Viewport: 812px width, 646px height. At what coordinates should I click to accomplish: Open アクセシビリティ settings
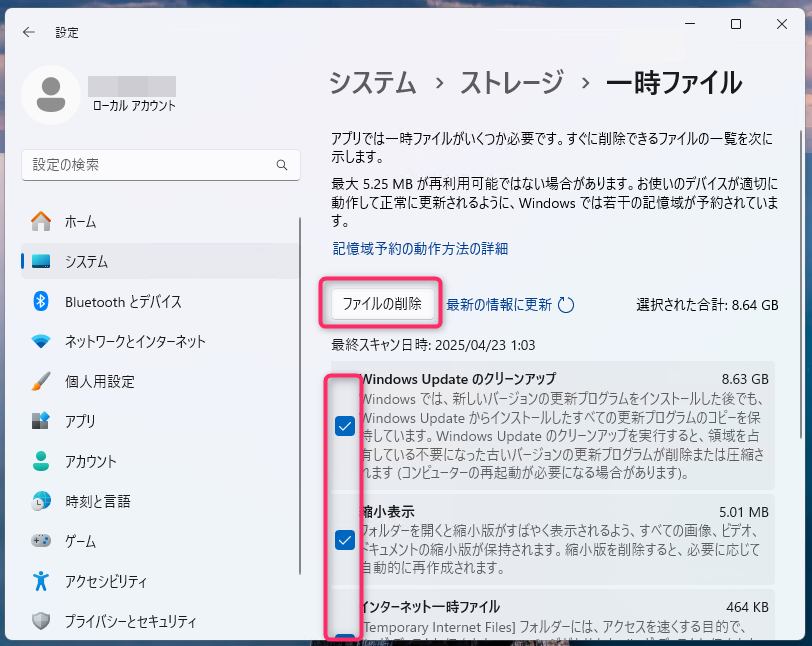click(160, 581)
